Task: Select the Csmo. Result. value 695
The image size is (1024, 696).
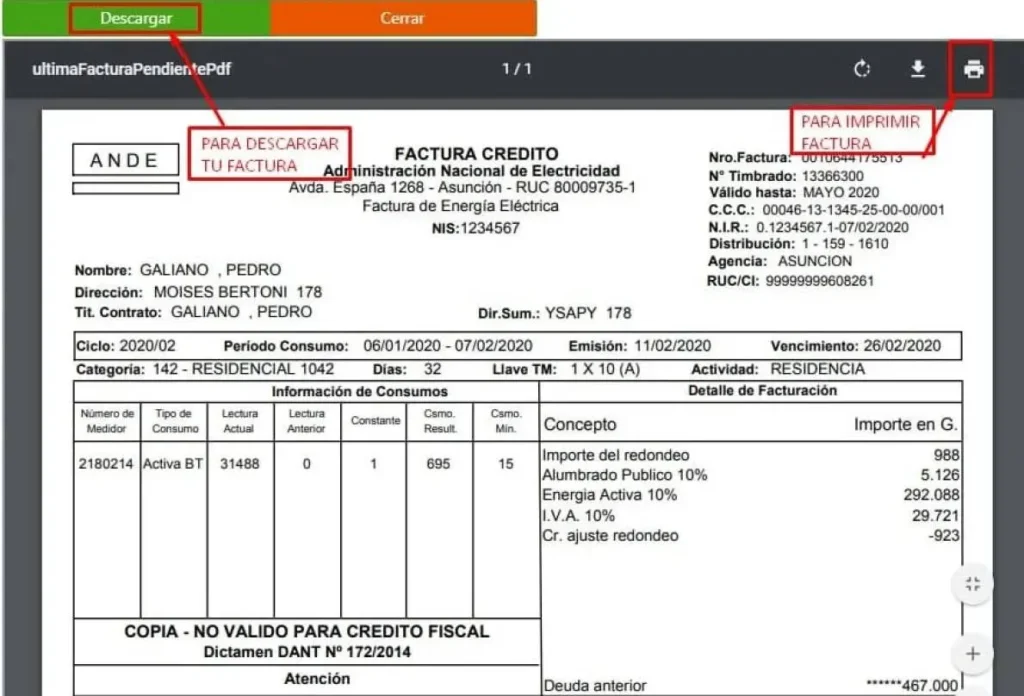Action: (x=438, y=464)
